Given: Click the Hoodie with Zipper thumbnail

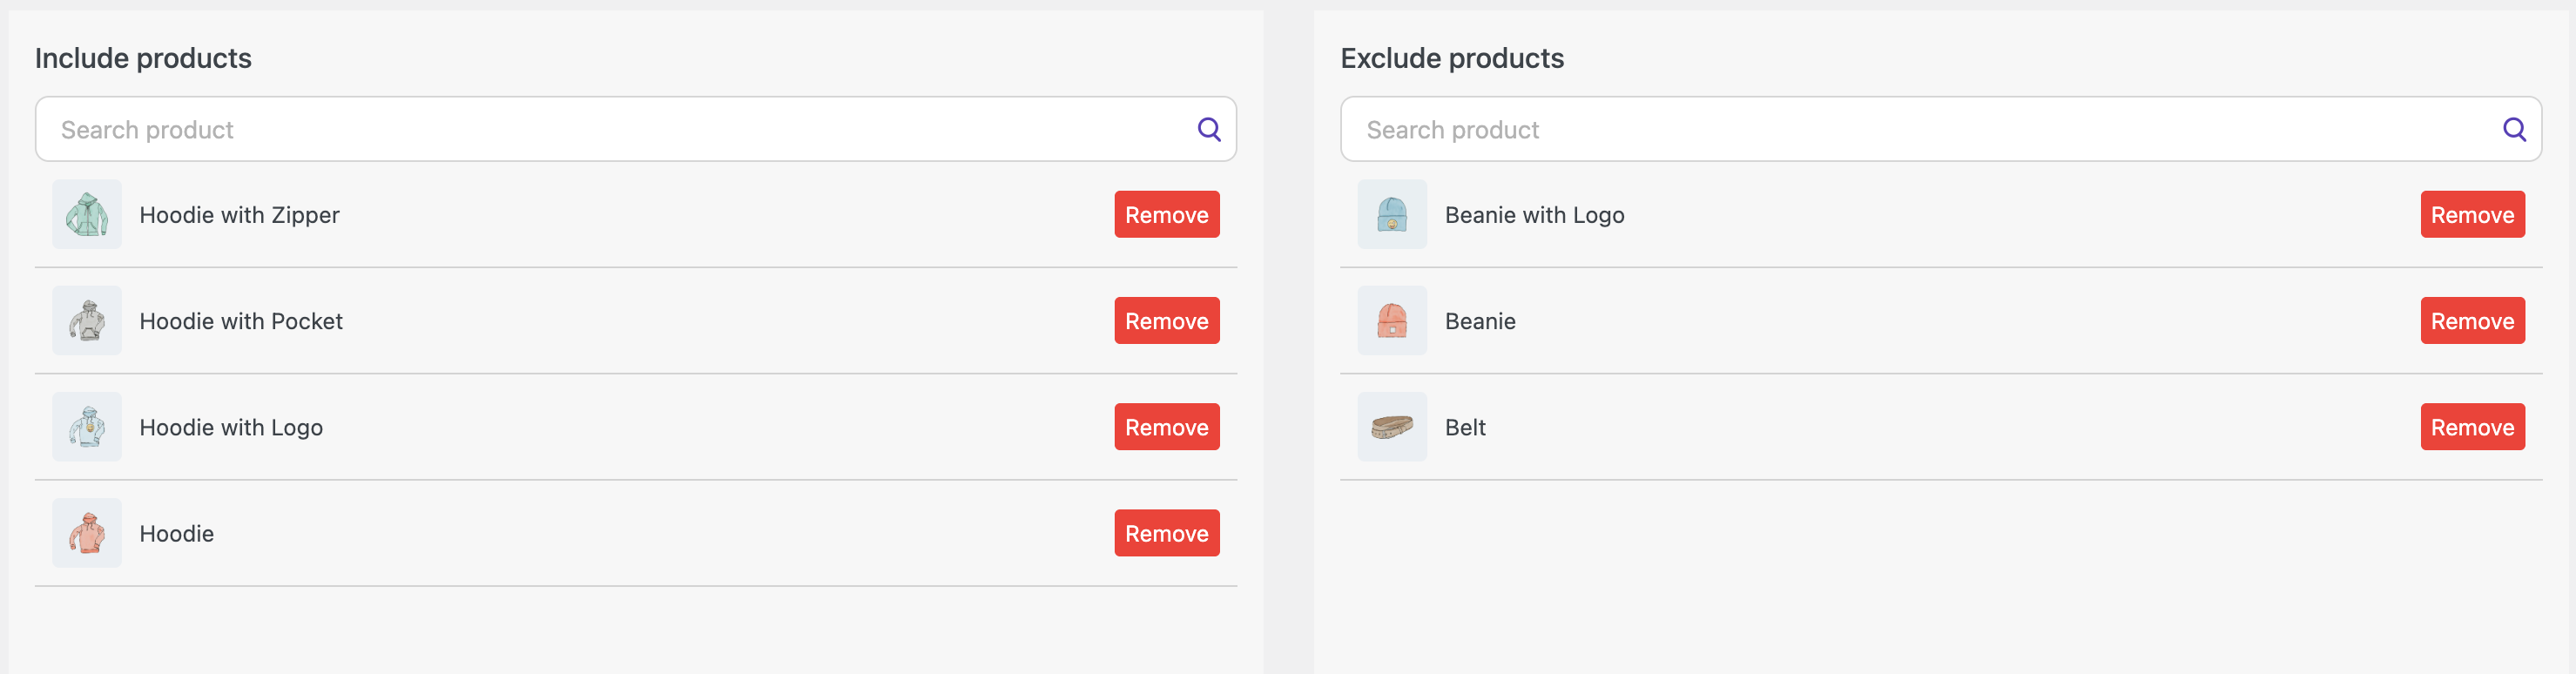Looking at the screenshot, I should (87, 214).
